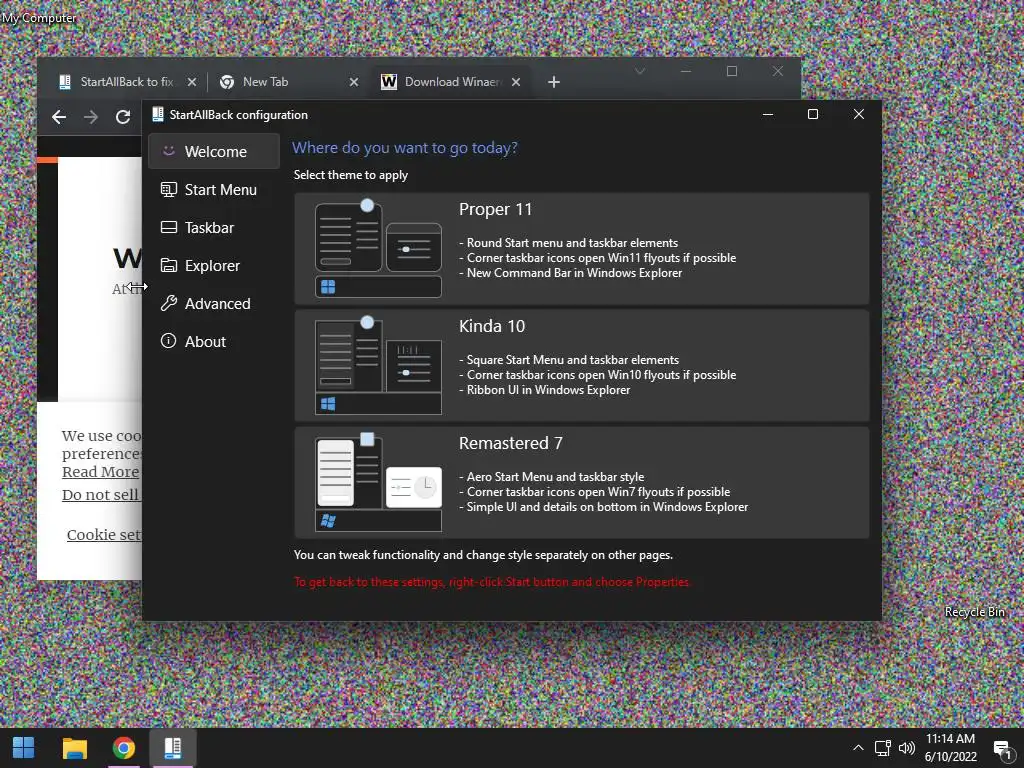Image resolution: width=1024 pixels, height=768 pixels.
Task: Close the StartAllBack browser tab
Action: (191, 82)
